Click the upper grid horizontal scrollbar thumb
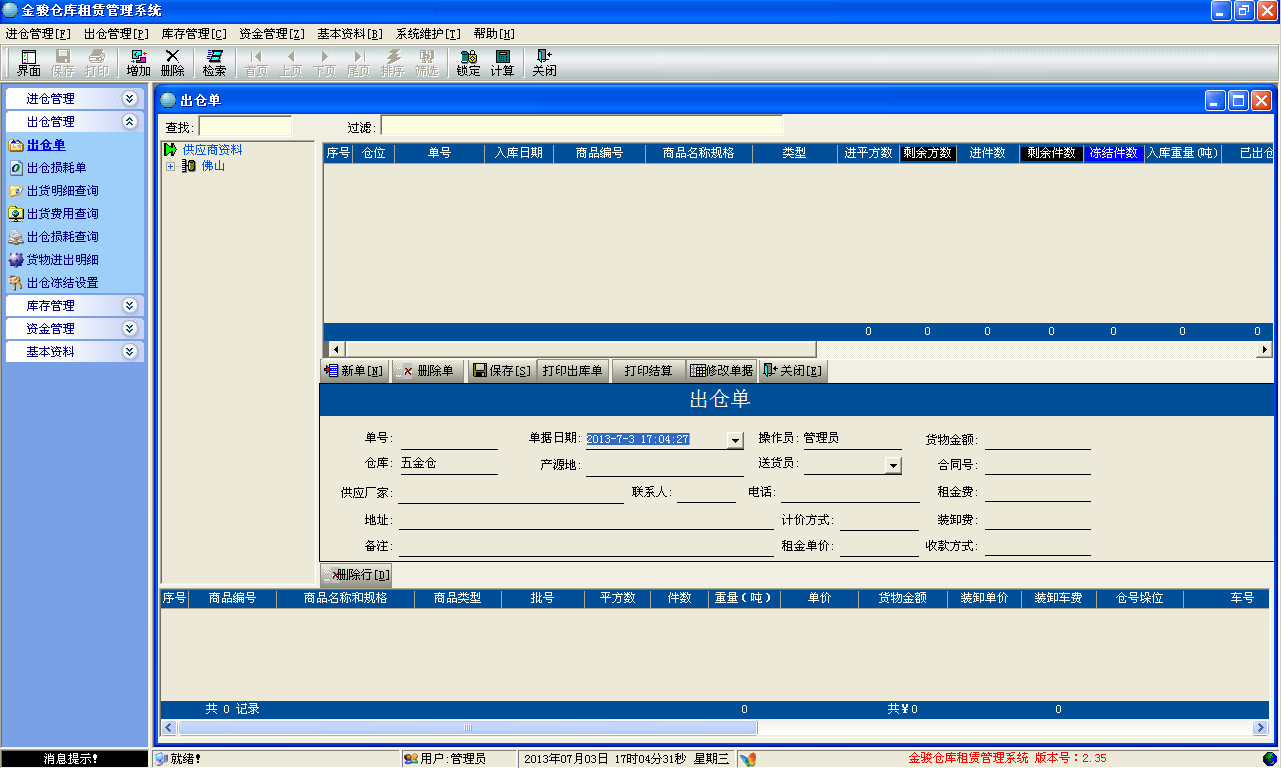The width and height of the screenshot is (1282, 768). click(x=580, y=349)
